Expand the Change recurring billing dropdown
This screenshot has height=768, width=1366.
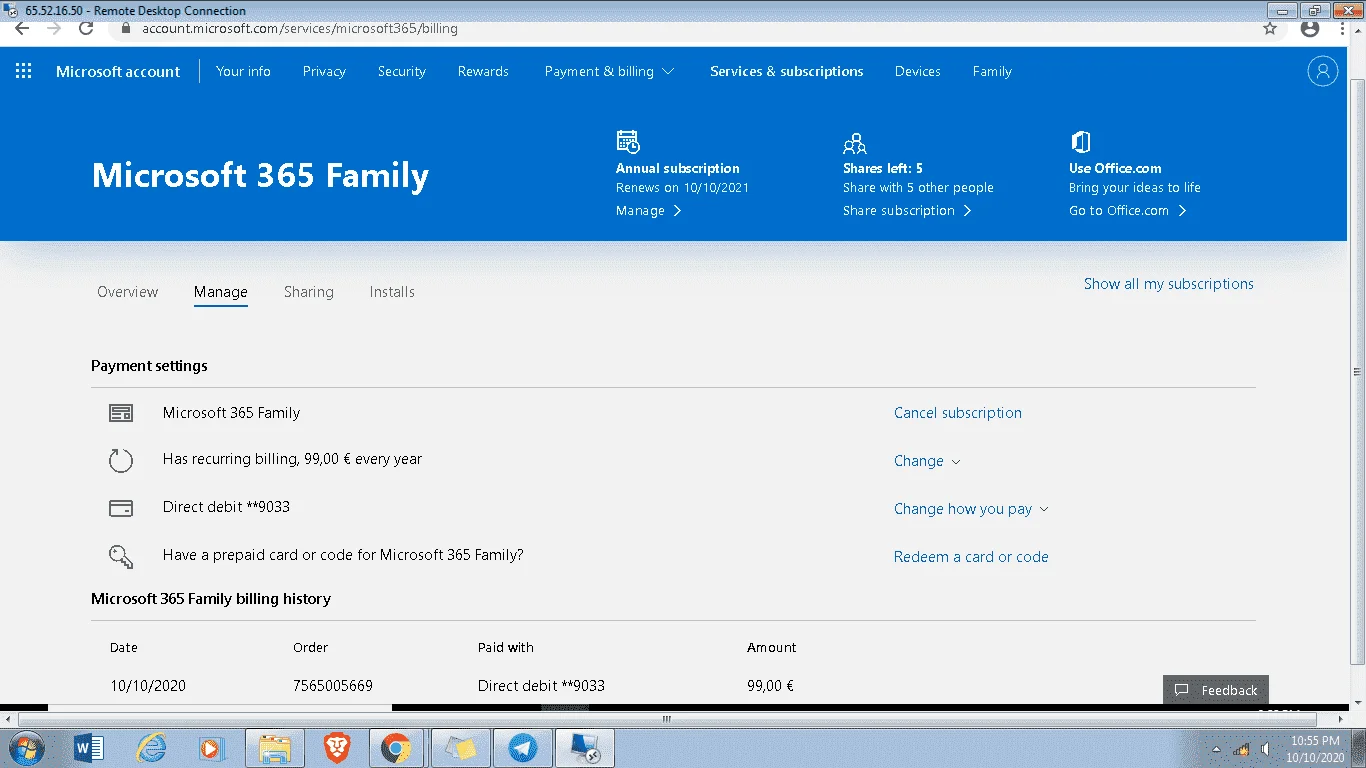[927, 461]
